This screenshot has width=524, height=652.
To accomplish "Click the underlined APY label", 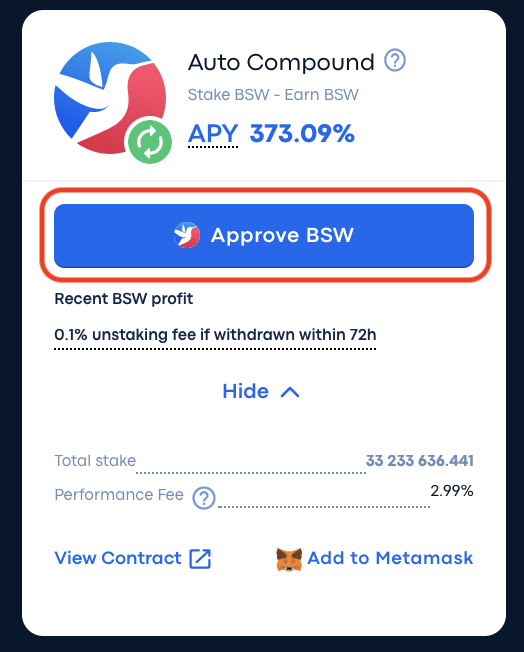I will 213,134.
